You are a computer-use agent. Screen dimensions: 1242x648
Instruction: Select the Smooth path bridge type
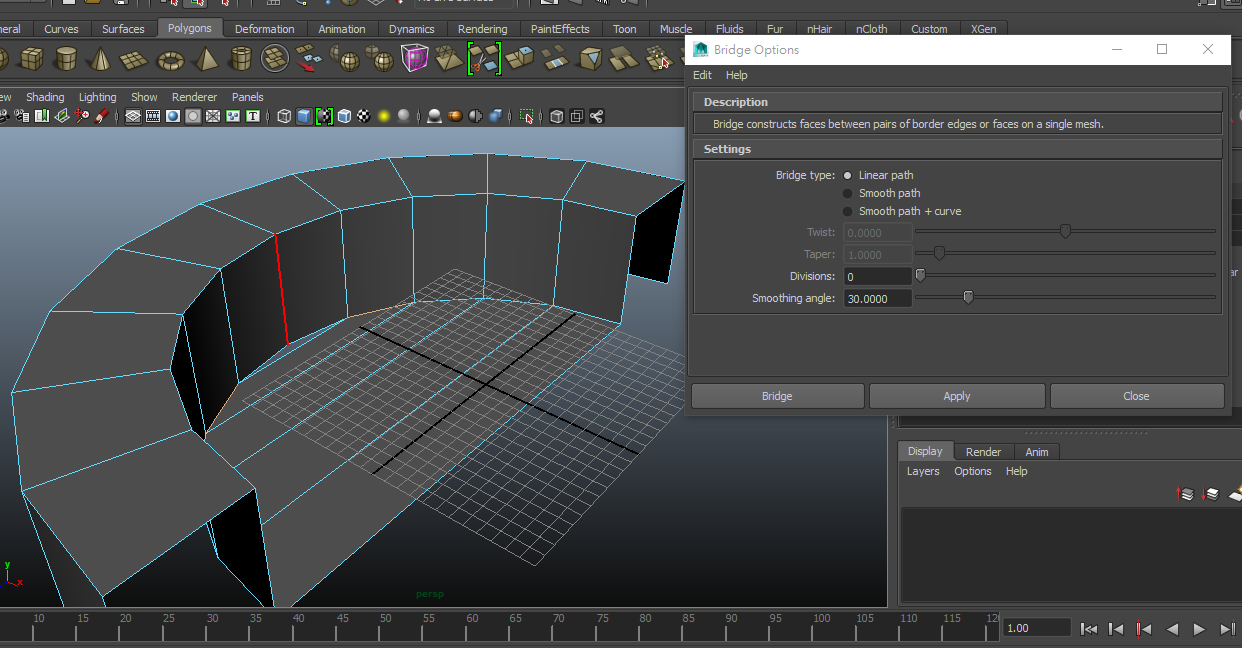click(x=847, y=193)
